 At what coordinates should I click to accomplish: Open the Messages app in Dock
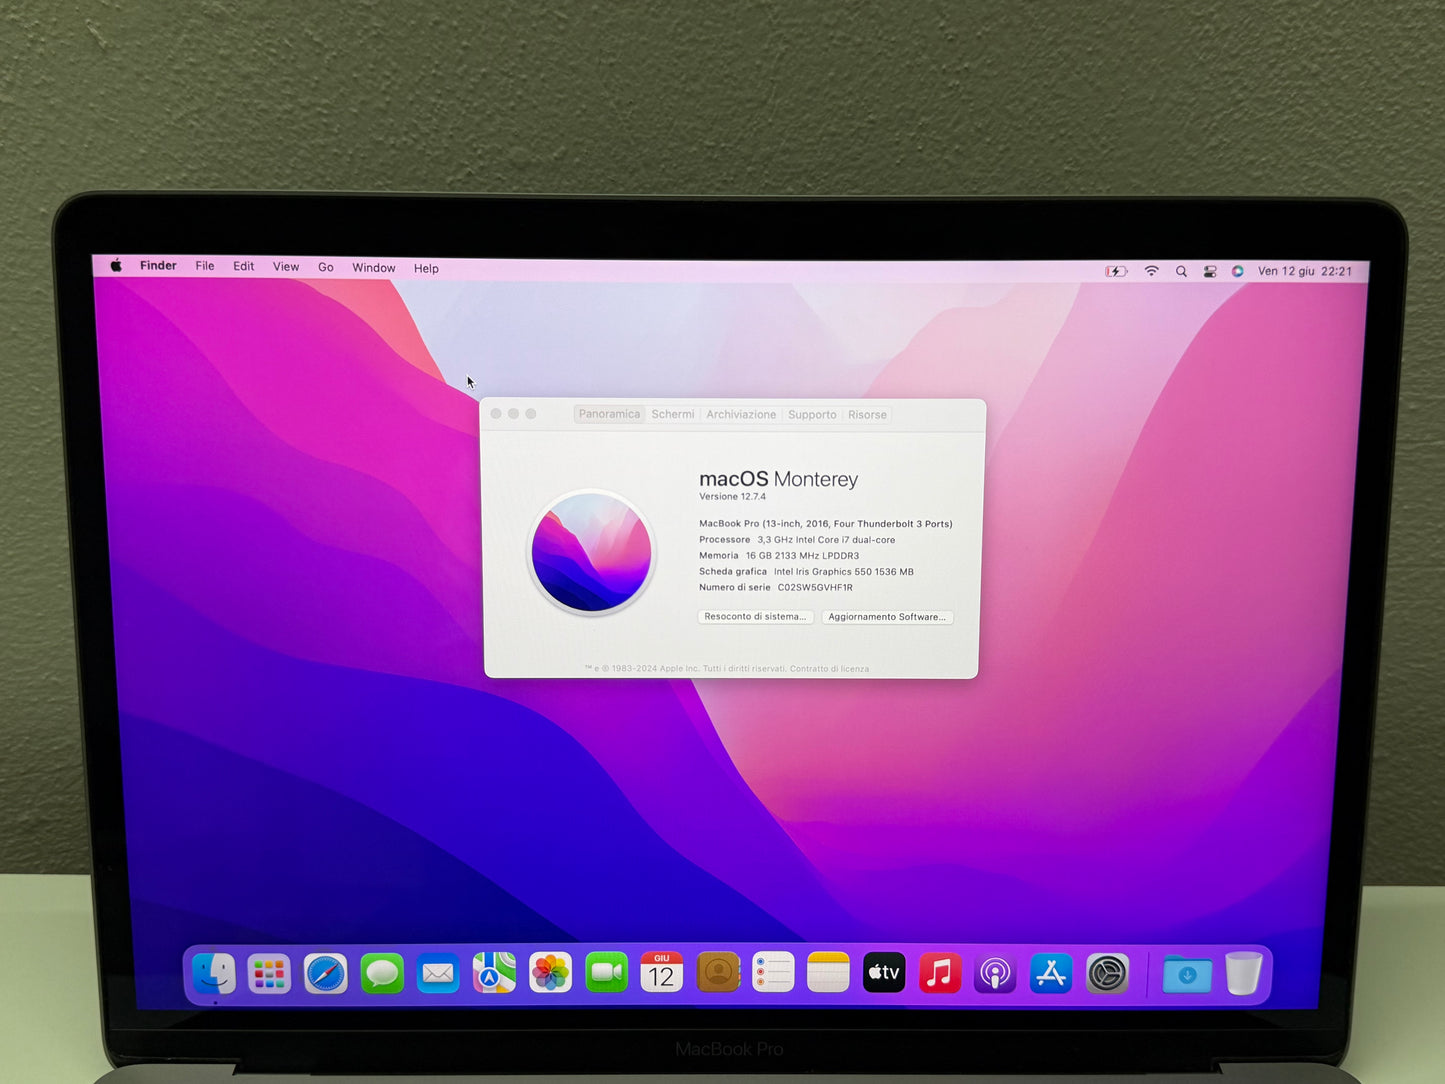(x=381, y=973)
